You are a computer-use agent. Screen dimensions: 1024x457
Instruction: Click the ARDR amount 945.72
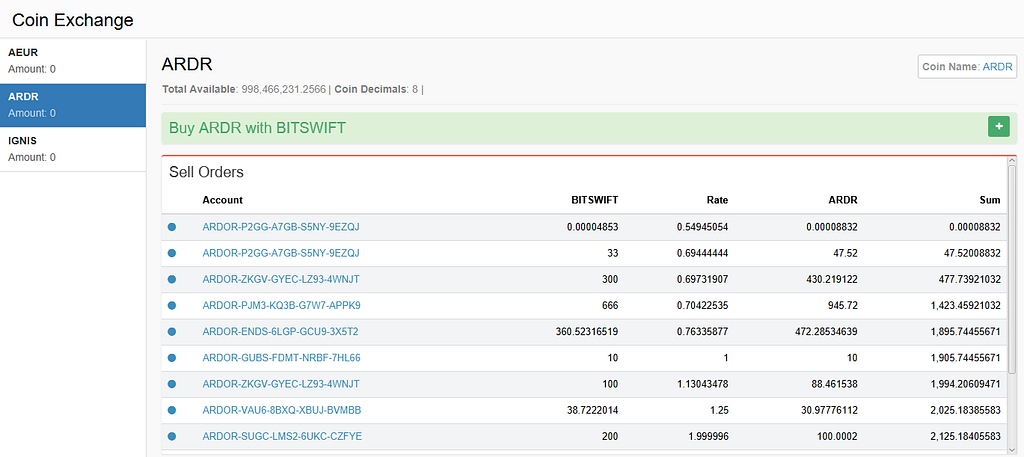(843, 305)
